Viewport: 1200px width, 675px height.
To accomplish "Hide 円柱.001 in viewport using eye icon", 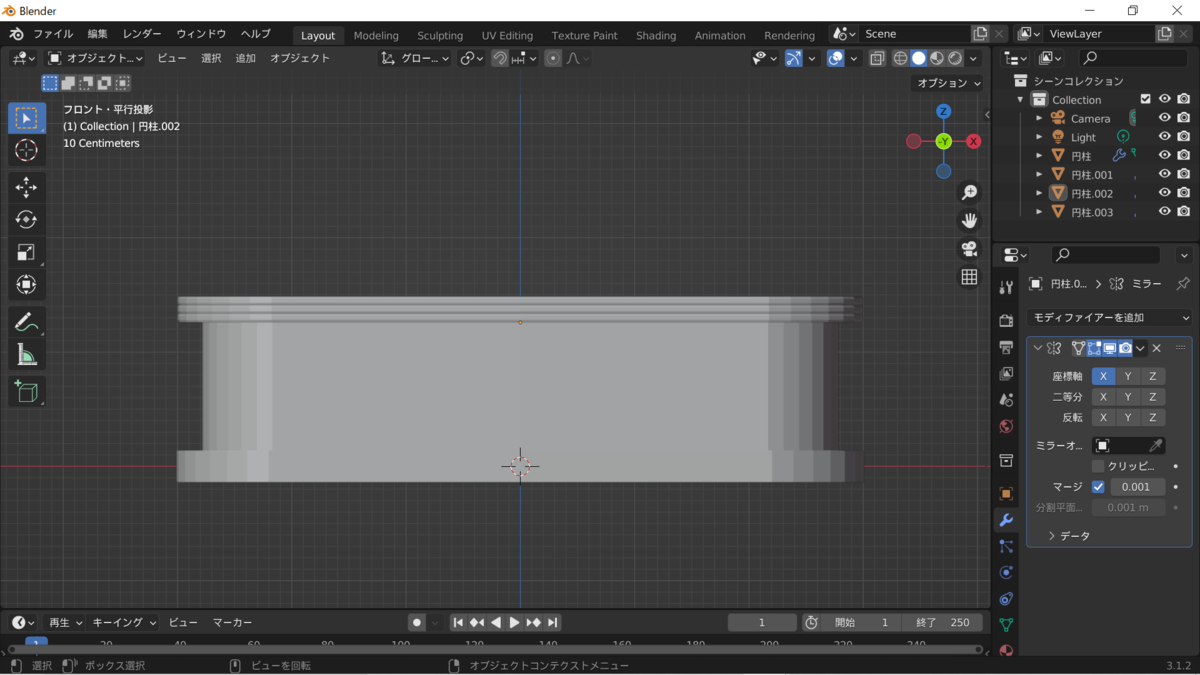I will pyautogui.click(x=1164, y=174).
